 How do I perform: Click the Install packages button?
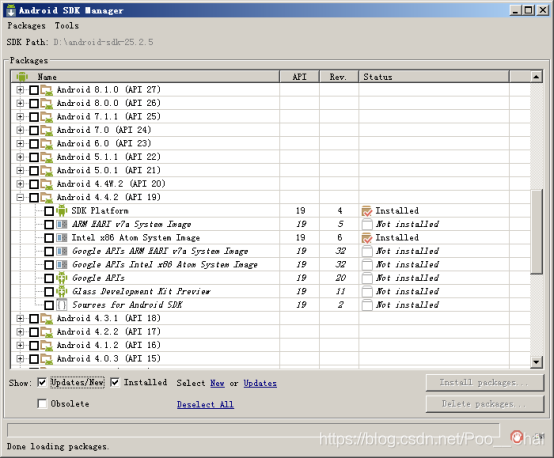tap(484, 383)
